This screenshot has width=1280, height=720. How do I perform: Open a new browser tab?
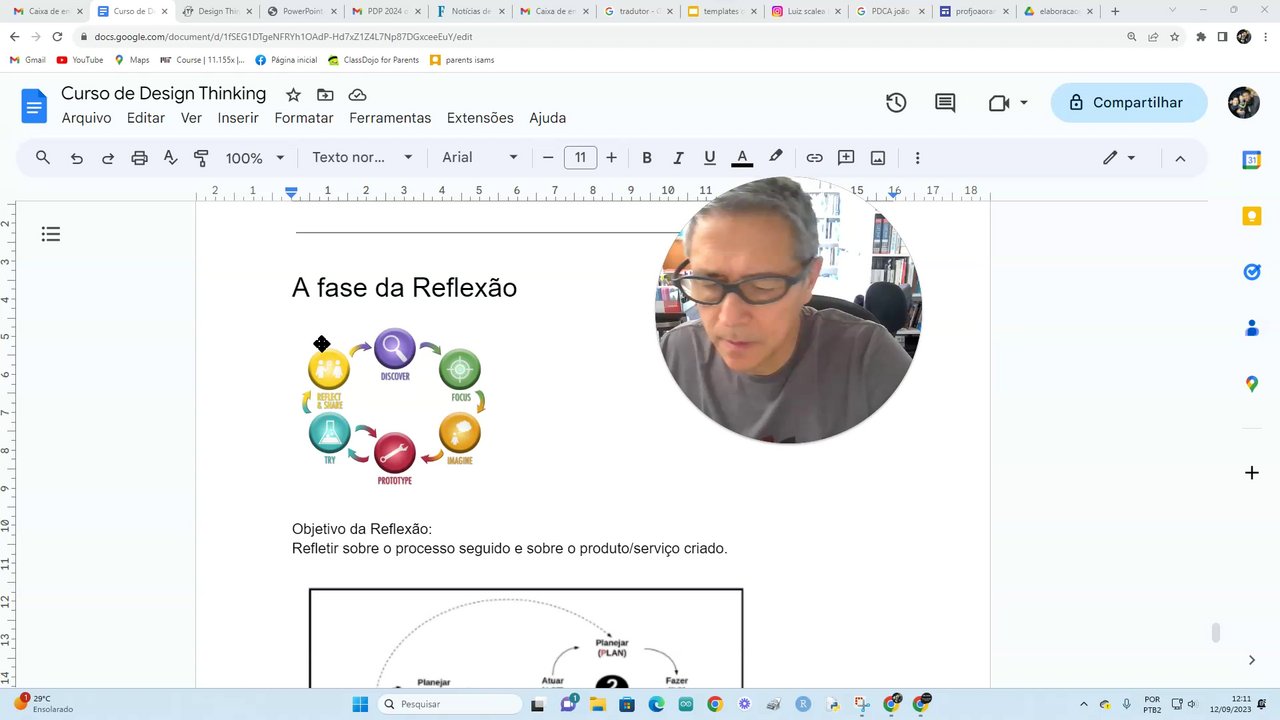point(1115,11)
